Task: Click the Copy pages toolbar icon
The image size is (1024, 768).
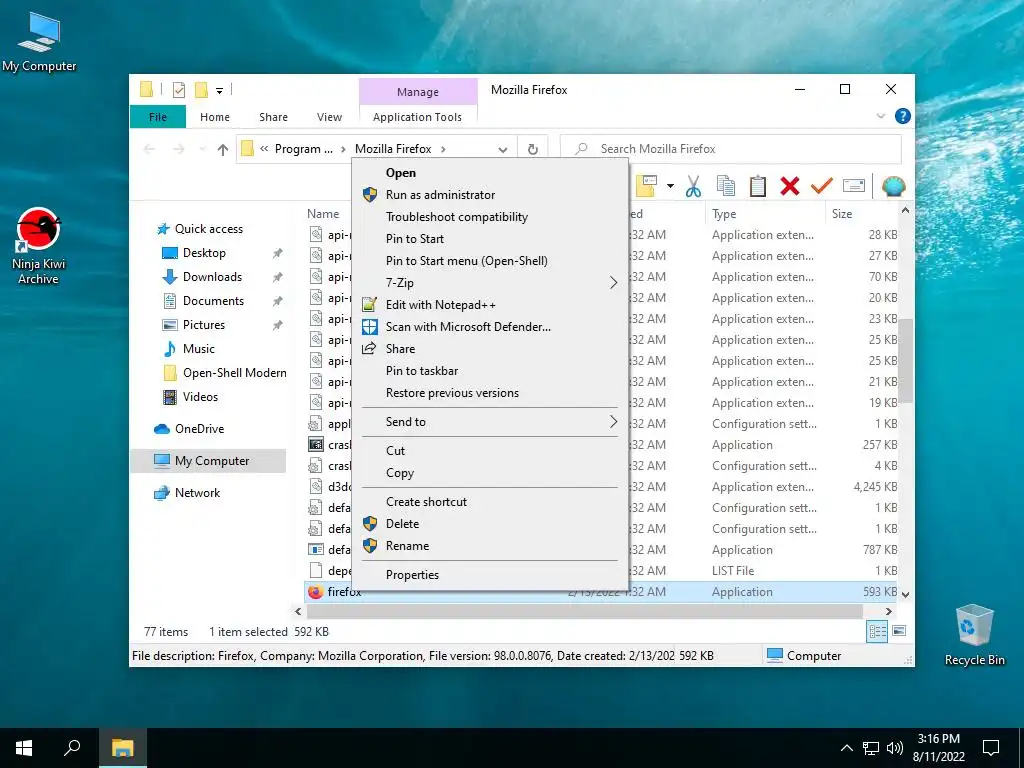Action: 726,186
